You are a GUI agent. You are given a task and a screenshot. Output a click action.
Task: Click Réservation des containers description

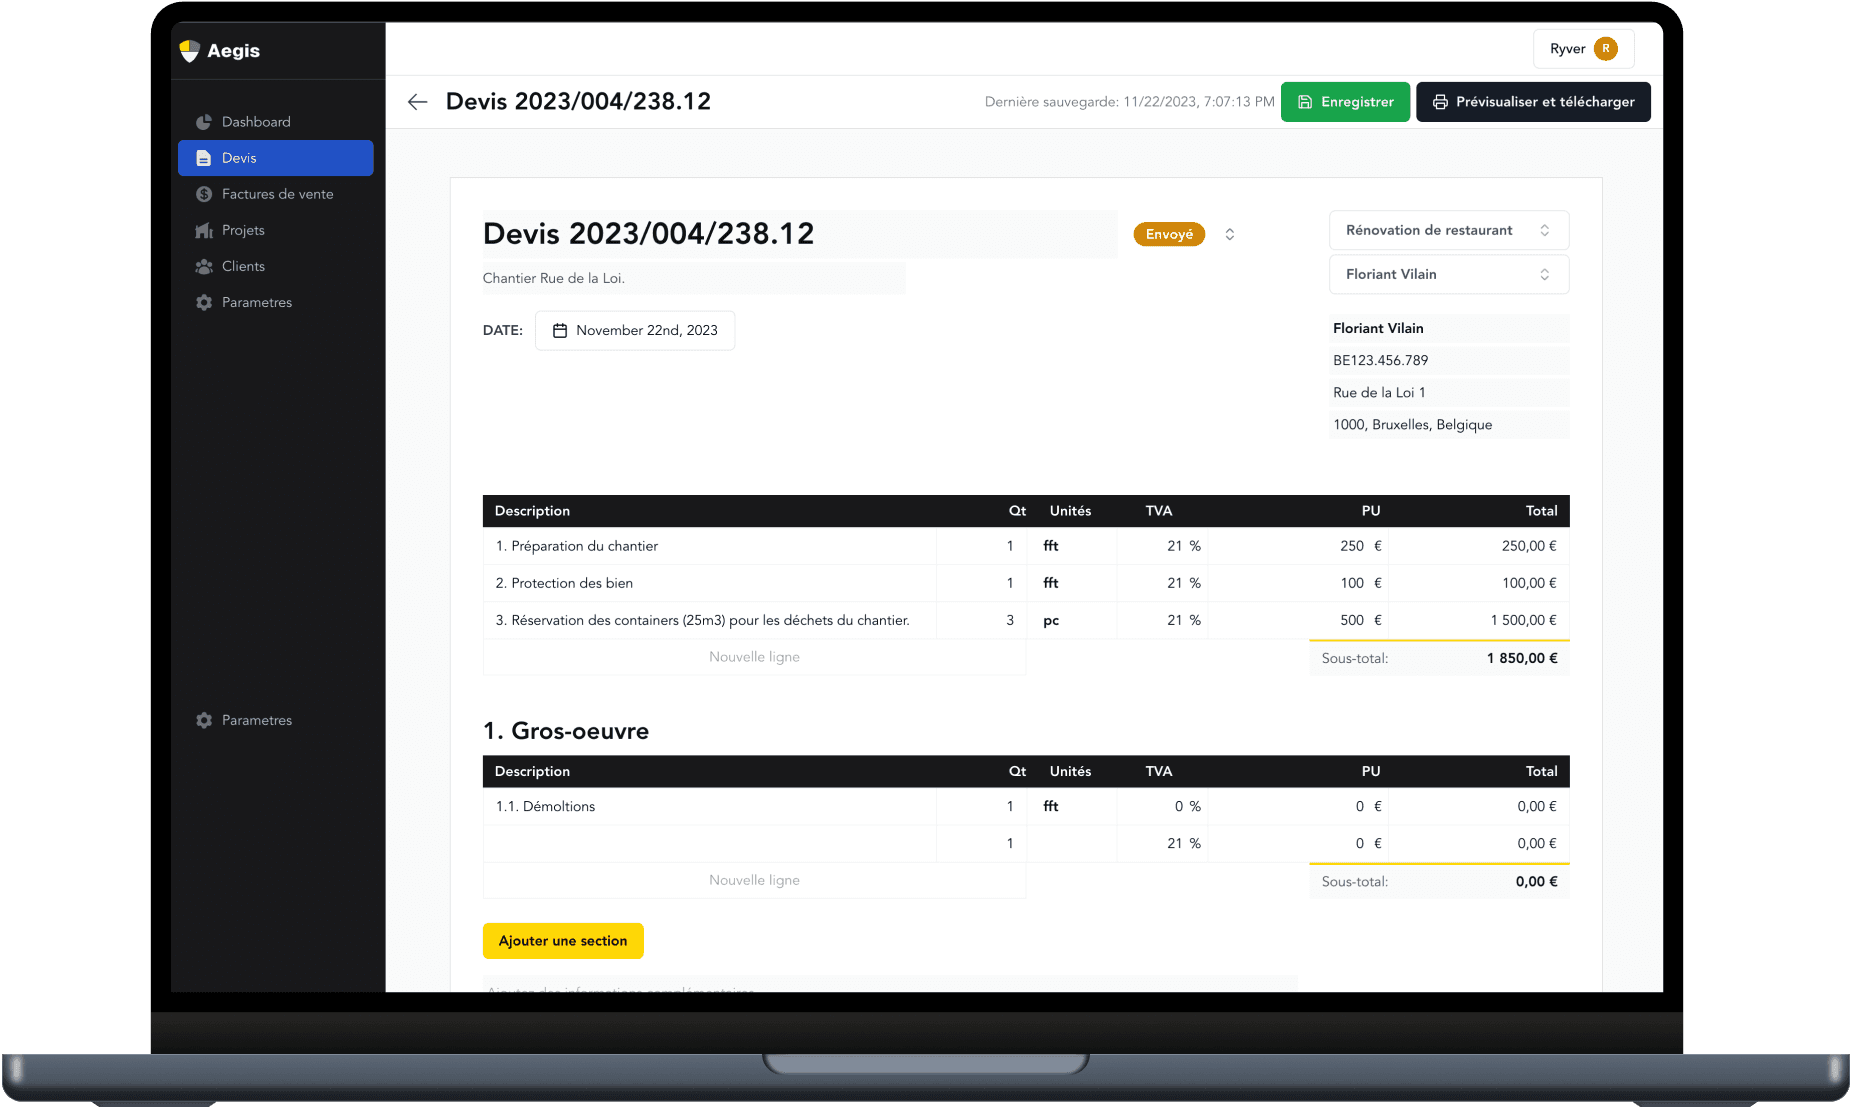(709, 620)
